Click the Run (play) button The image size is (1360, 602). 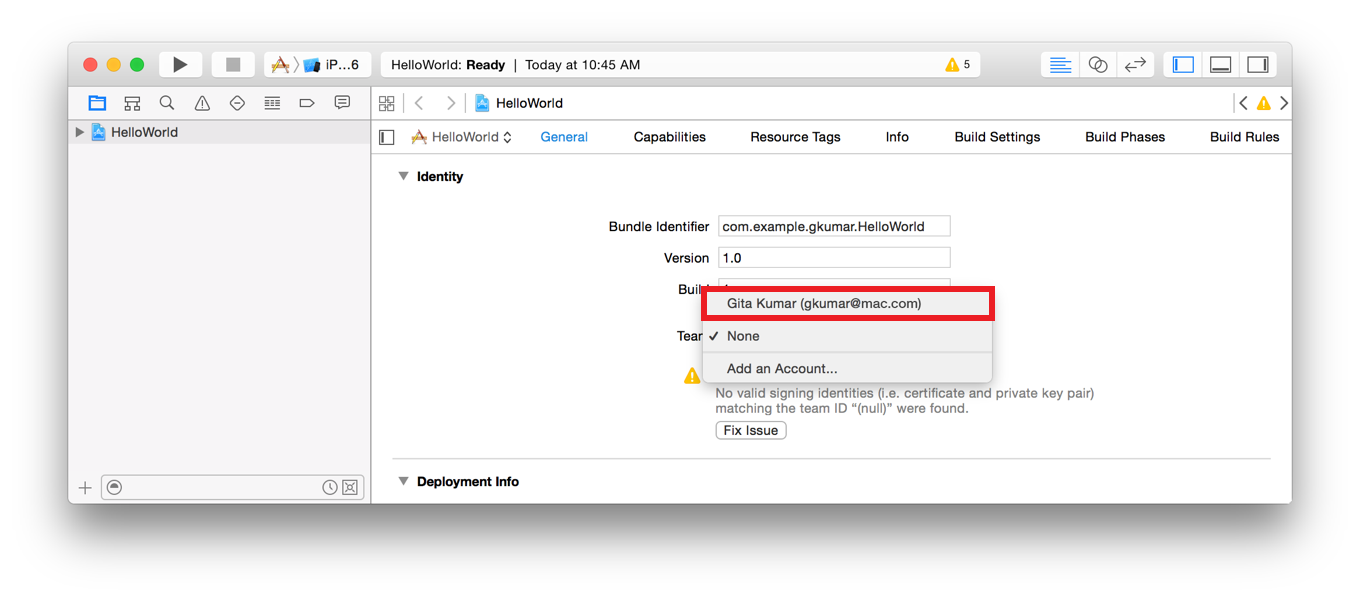(180, 65)
